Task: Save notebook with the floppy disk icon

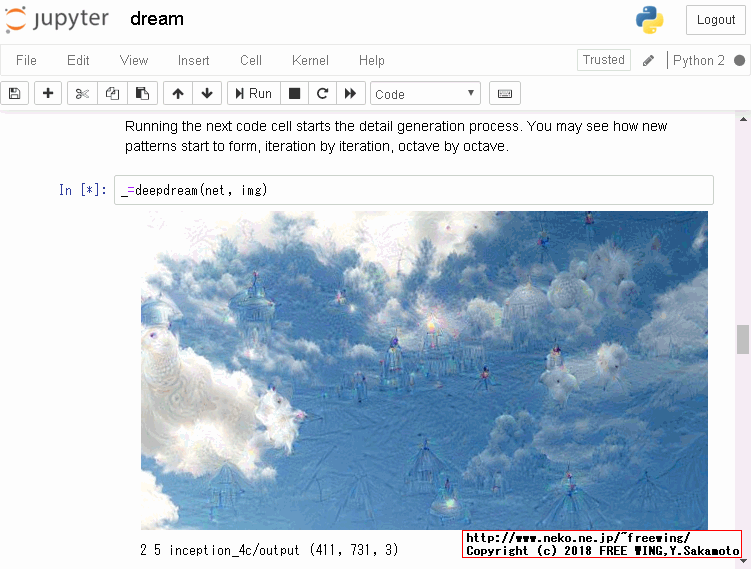Action: coord(14,94)
